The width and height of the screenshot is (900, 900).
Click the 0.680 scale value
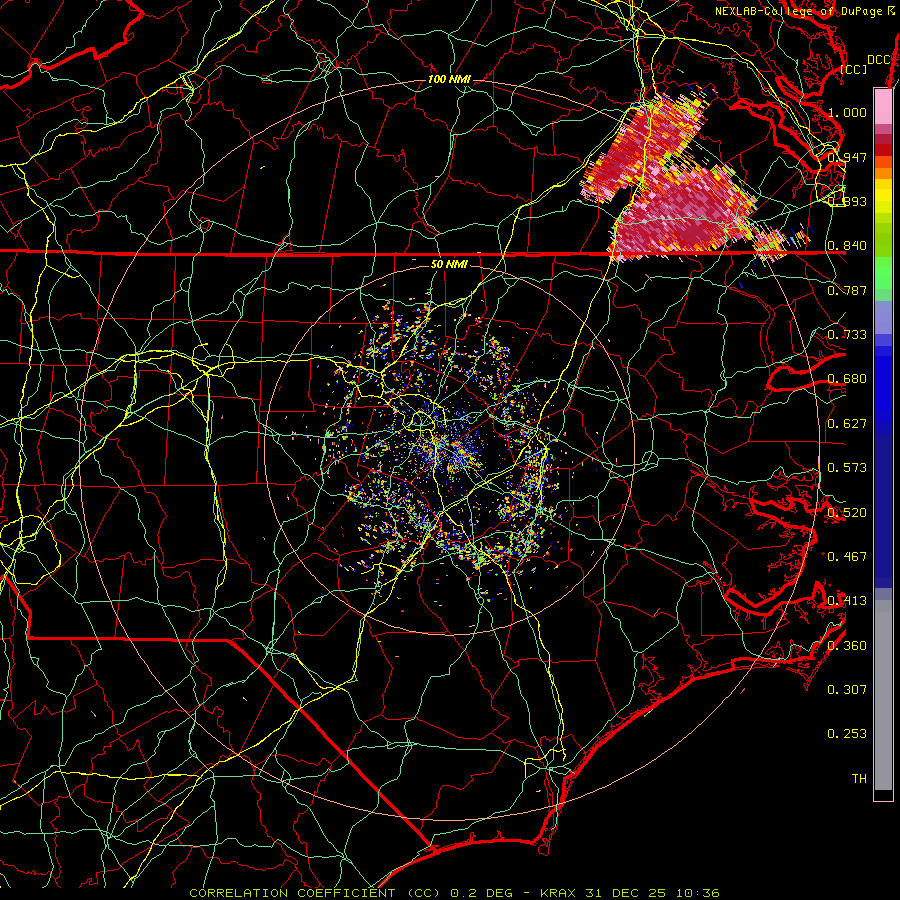(847, 379)
